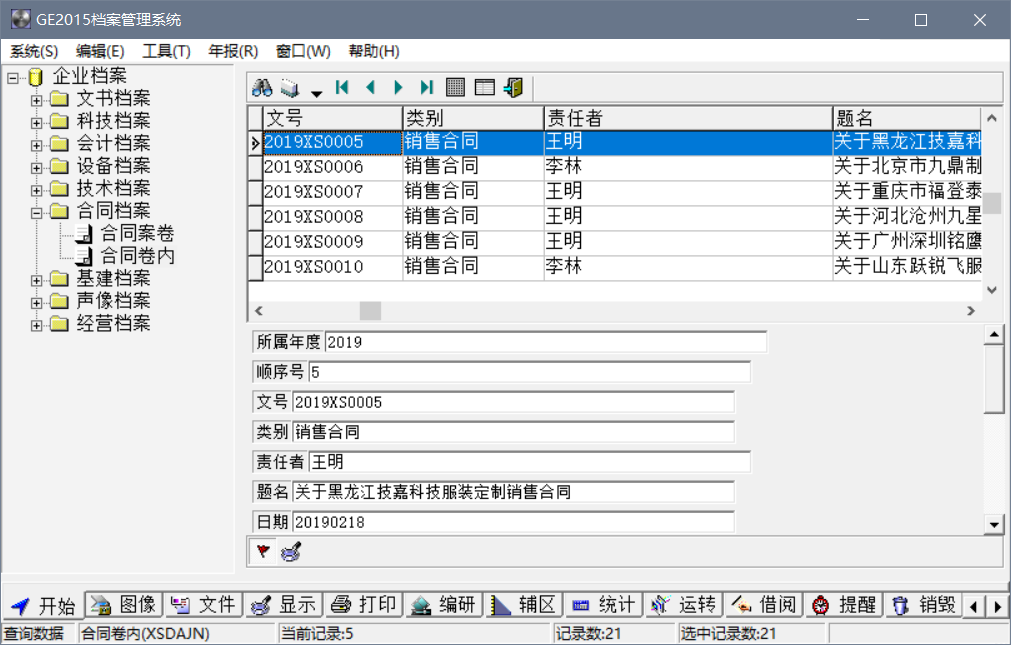Click 辅区 button
Screen dimensions: 1011x645
[524, 605]
